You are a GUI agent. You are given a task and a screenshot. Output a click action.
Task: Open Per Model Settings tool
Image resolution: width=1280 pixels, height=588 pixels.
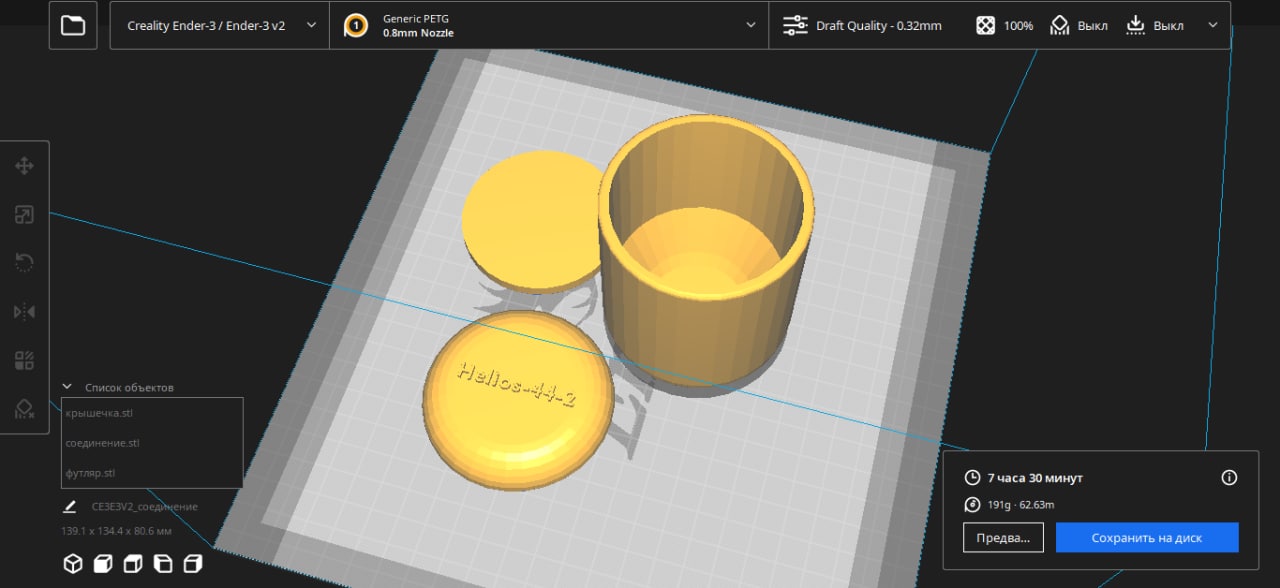click(25, 360)
